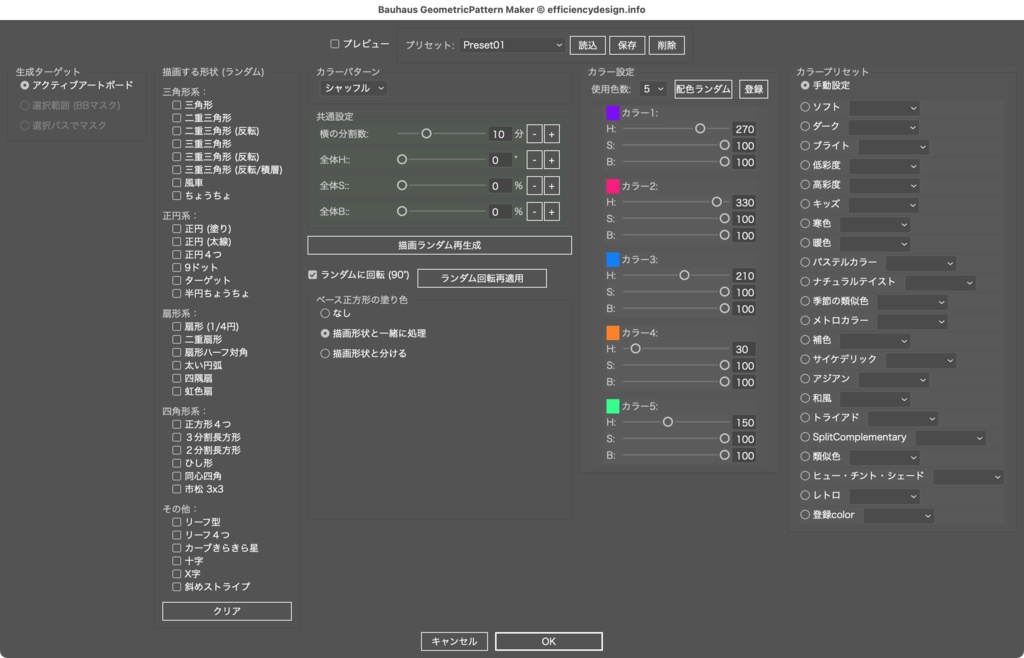The image size is (1024, 658).
Task: Click plus button for 横の分割数
Action: click(x=551, y=134)
